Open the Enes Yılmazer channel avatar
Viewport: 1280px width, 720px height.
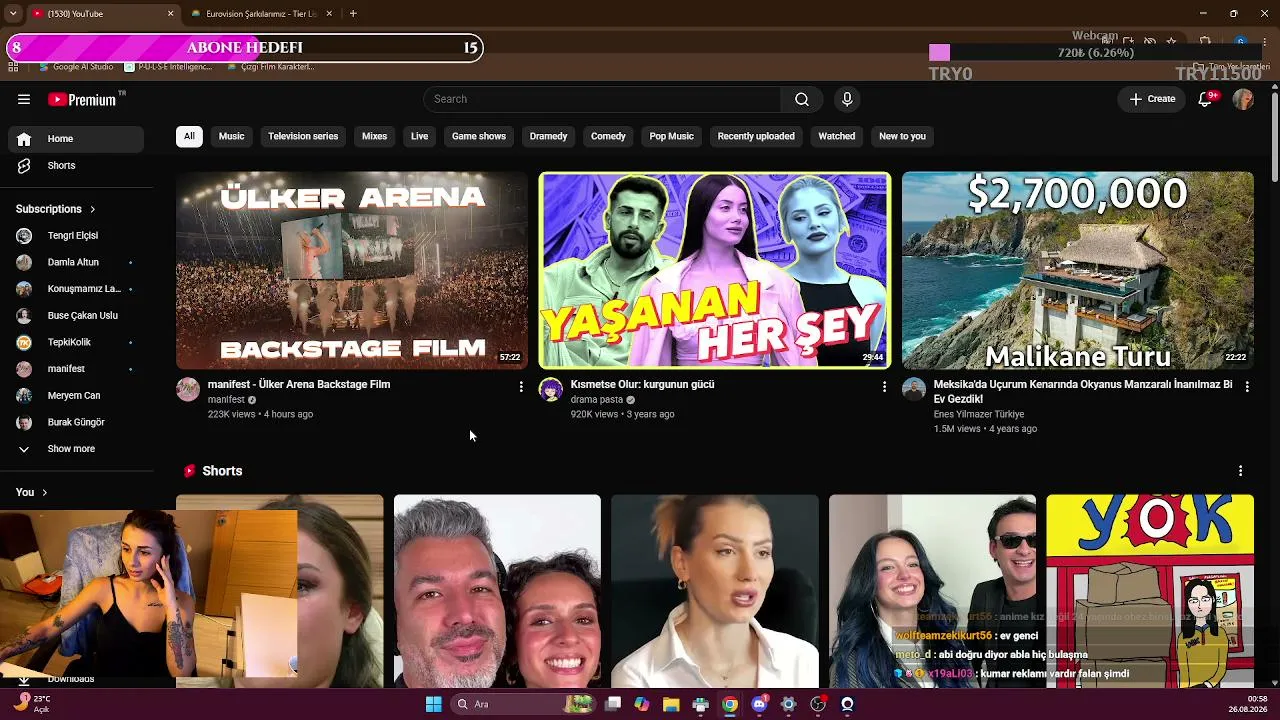tap(914, 389)
